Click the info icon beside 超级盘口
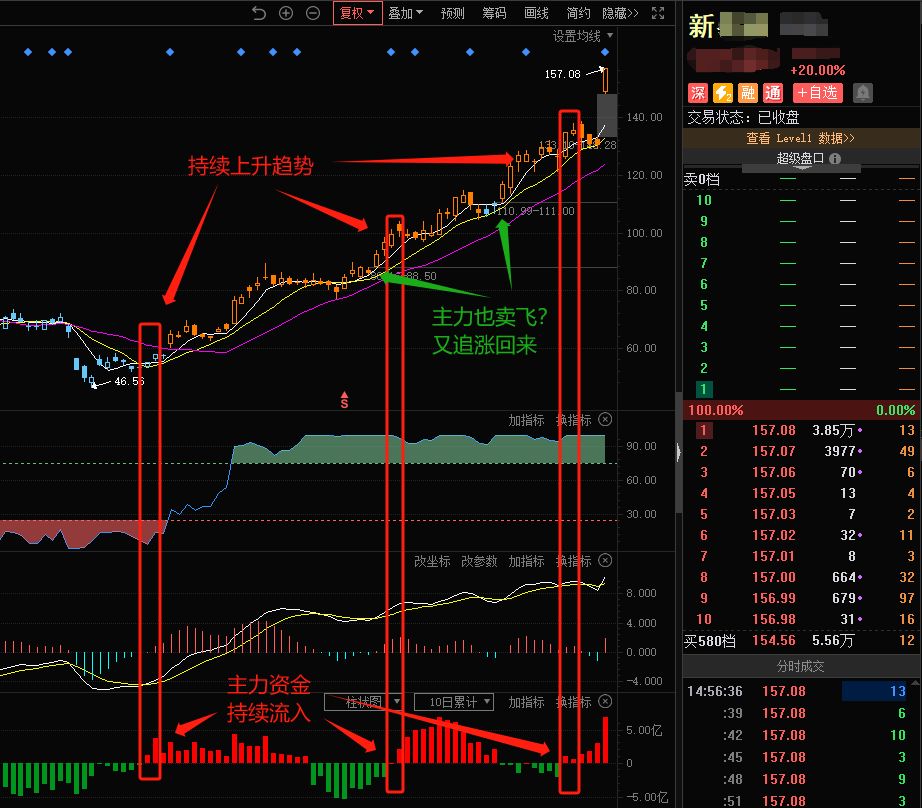The image size is (922, 808). (x=835, y=159)
